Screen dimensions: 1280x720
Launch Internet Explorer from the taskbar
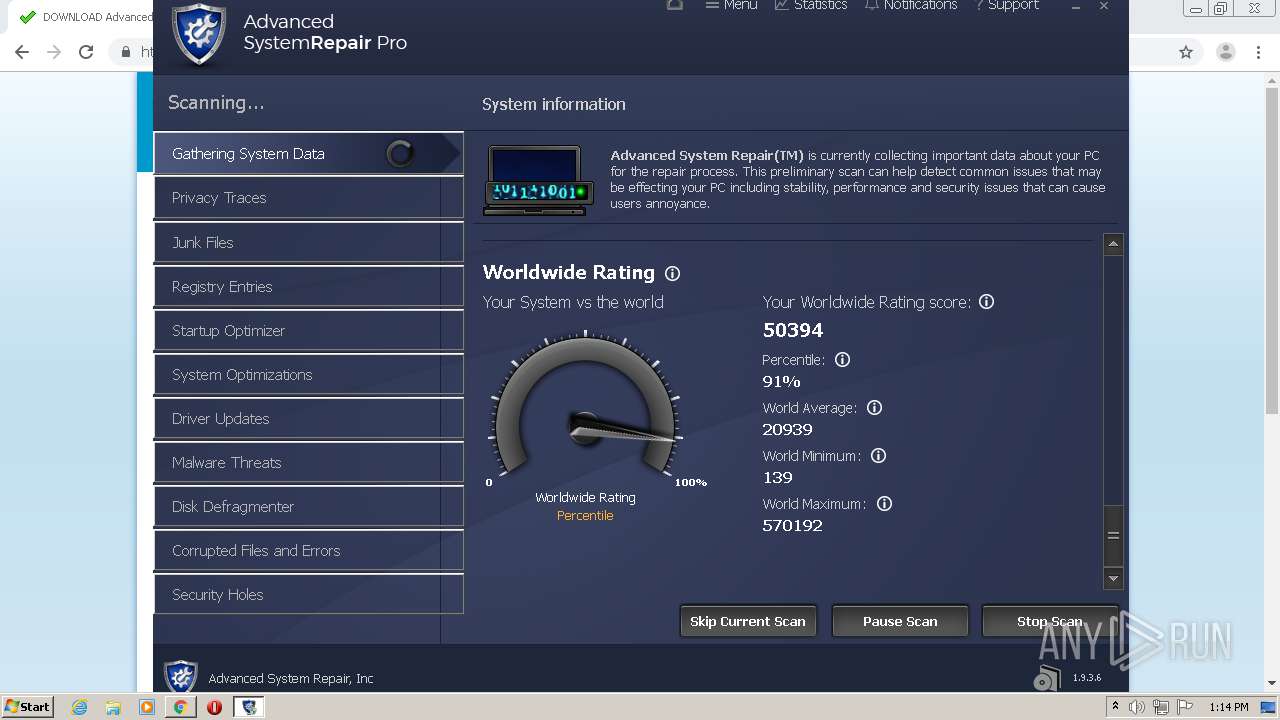tap(79, 707)
